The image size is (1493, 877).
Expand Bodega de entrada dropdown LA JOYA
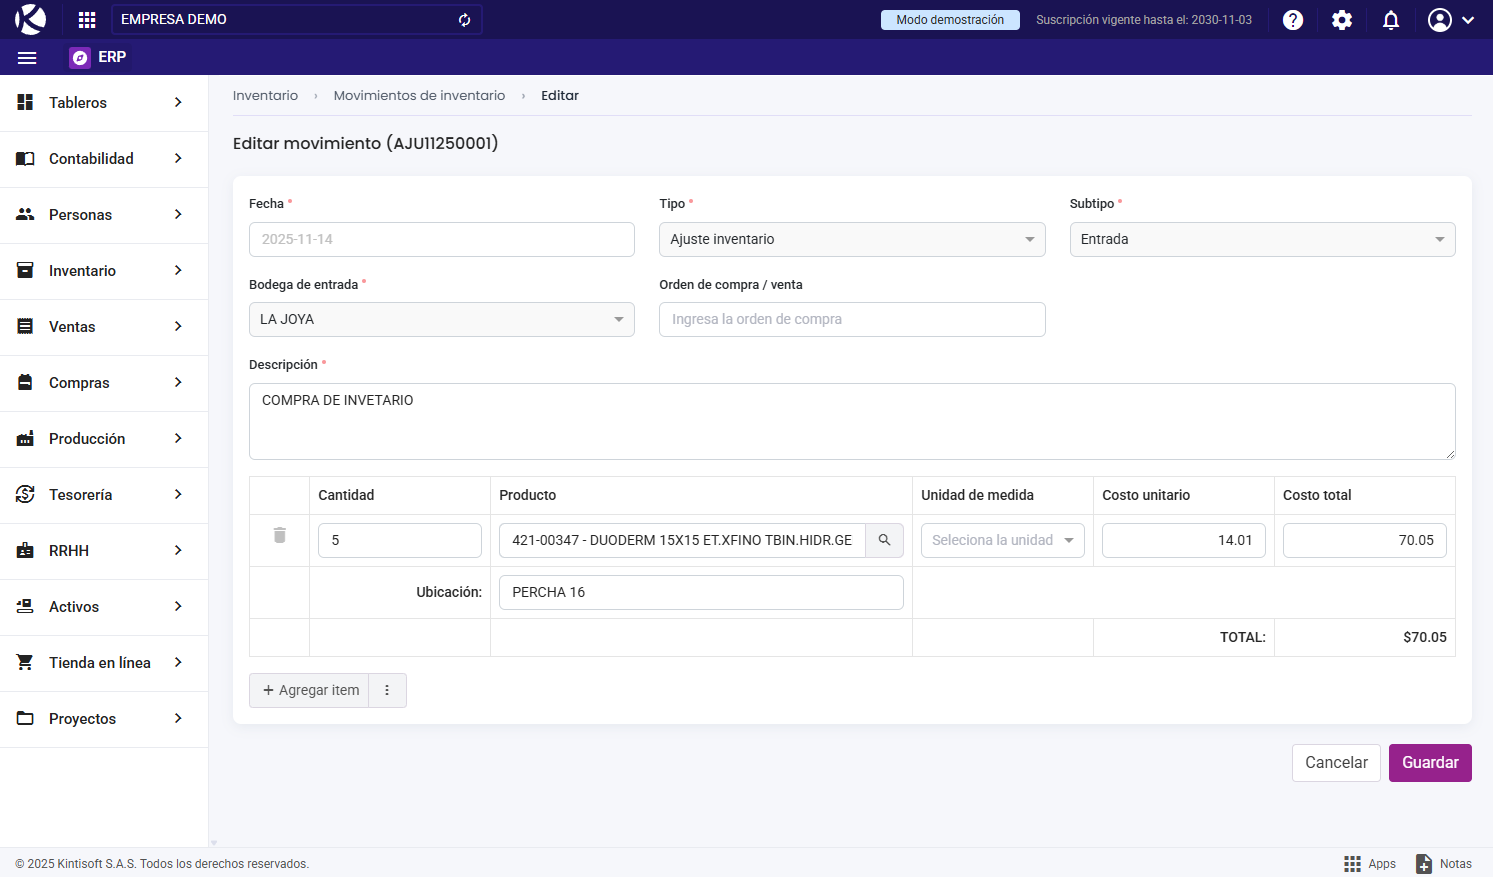point(441,320)
